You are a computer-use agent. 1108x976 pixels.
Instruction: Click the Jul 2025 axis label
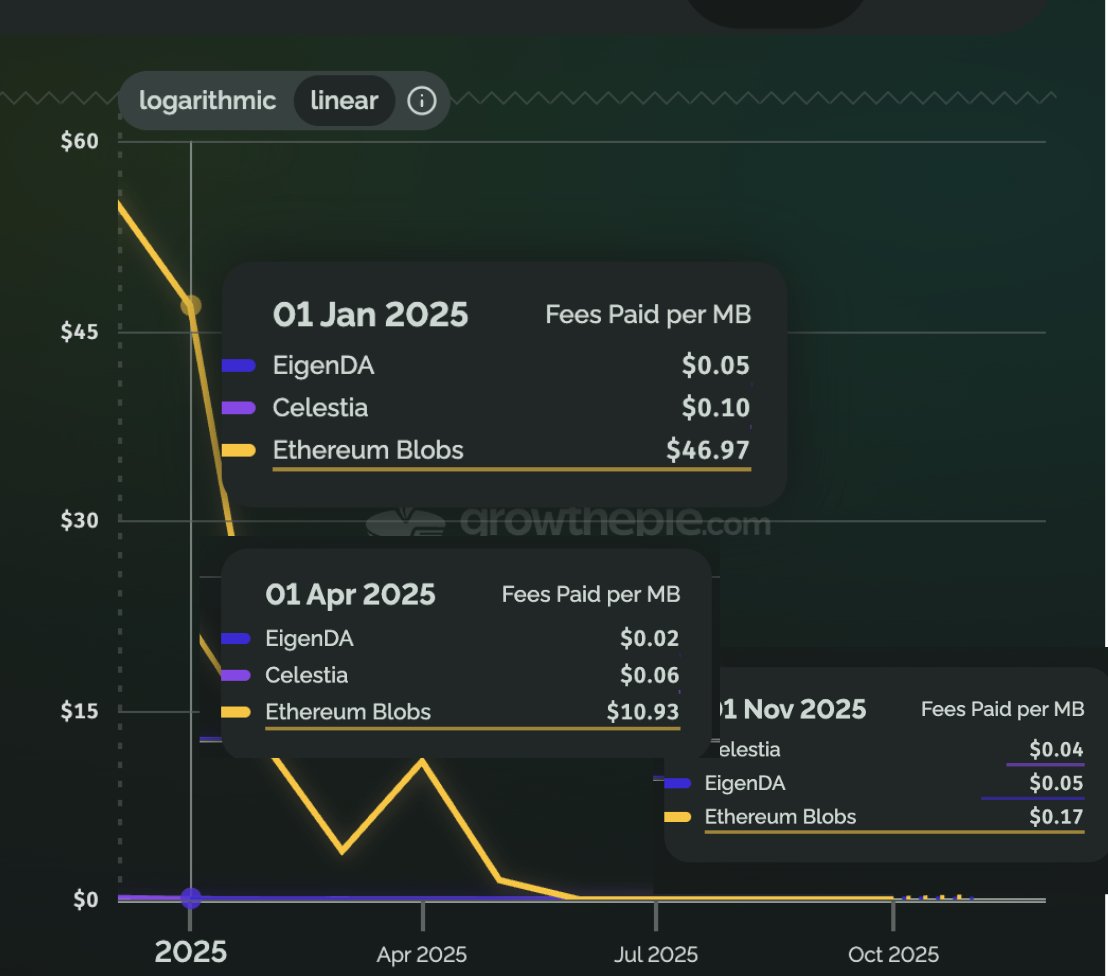click(656, 955)
